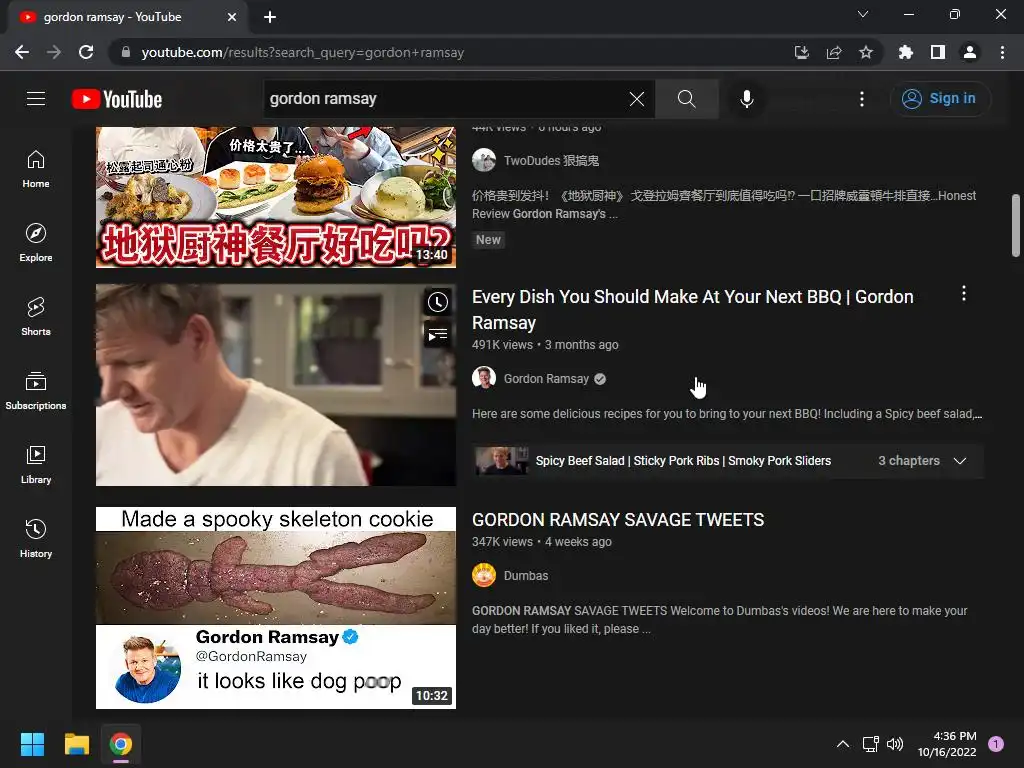1024x768 pixels.
Task: Open Chrome profile icon
Action: point(970,52)
